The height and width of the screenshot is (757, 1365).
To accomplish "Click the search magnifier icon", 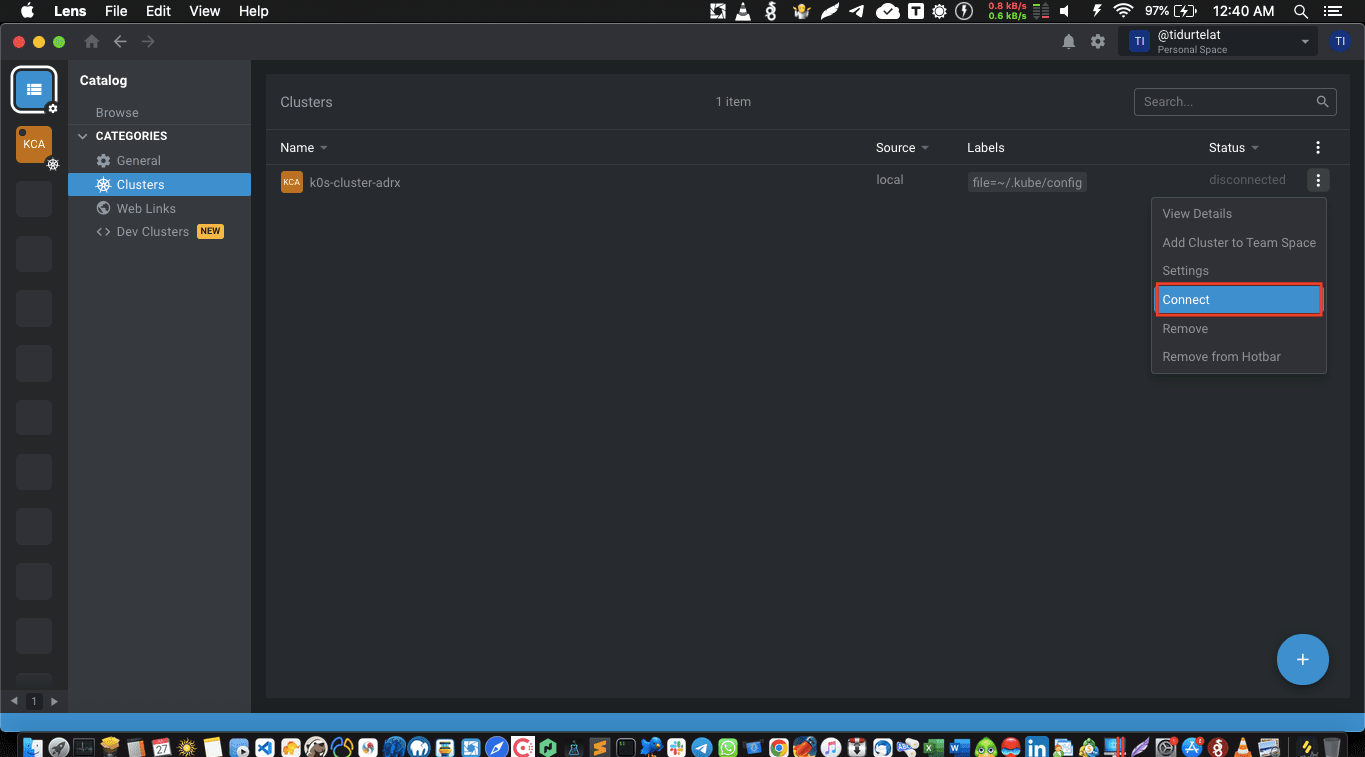I will (x=1322, y=101).
